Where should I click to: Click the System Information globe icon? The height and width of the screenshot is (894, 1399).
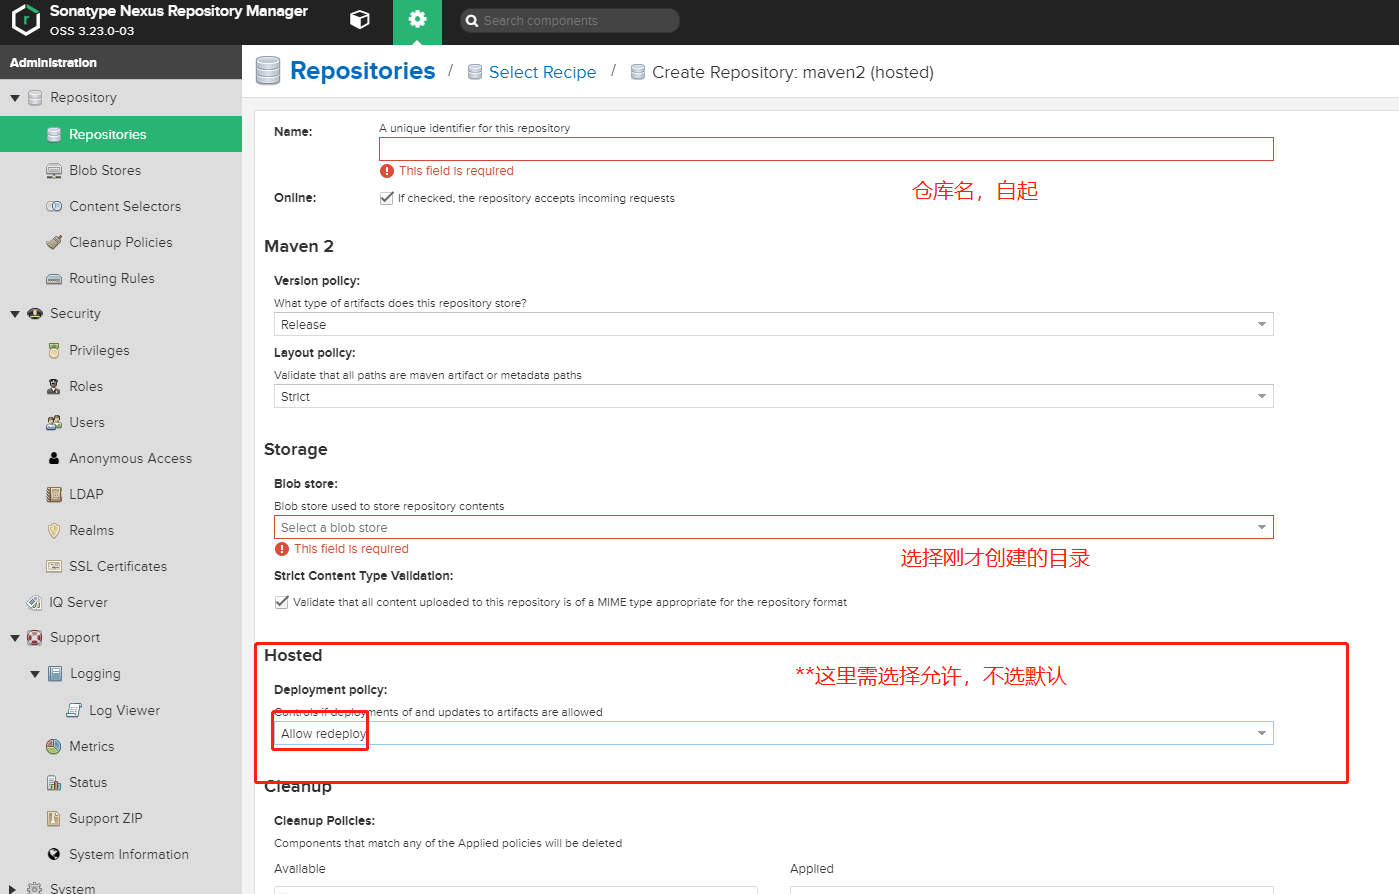54,855
